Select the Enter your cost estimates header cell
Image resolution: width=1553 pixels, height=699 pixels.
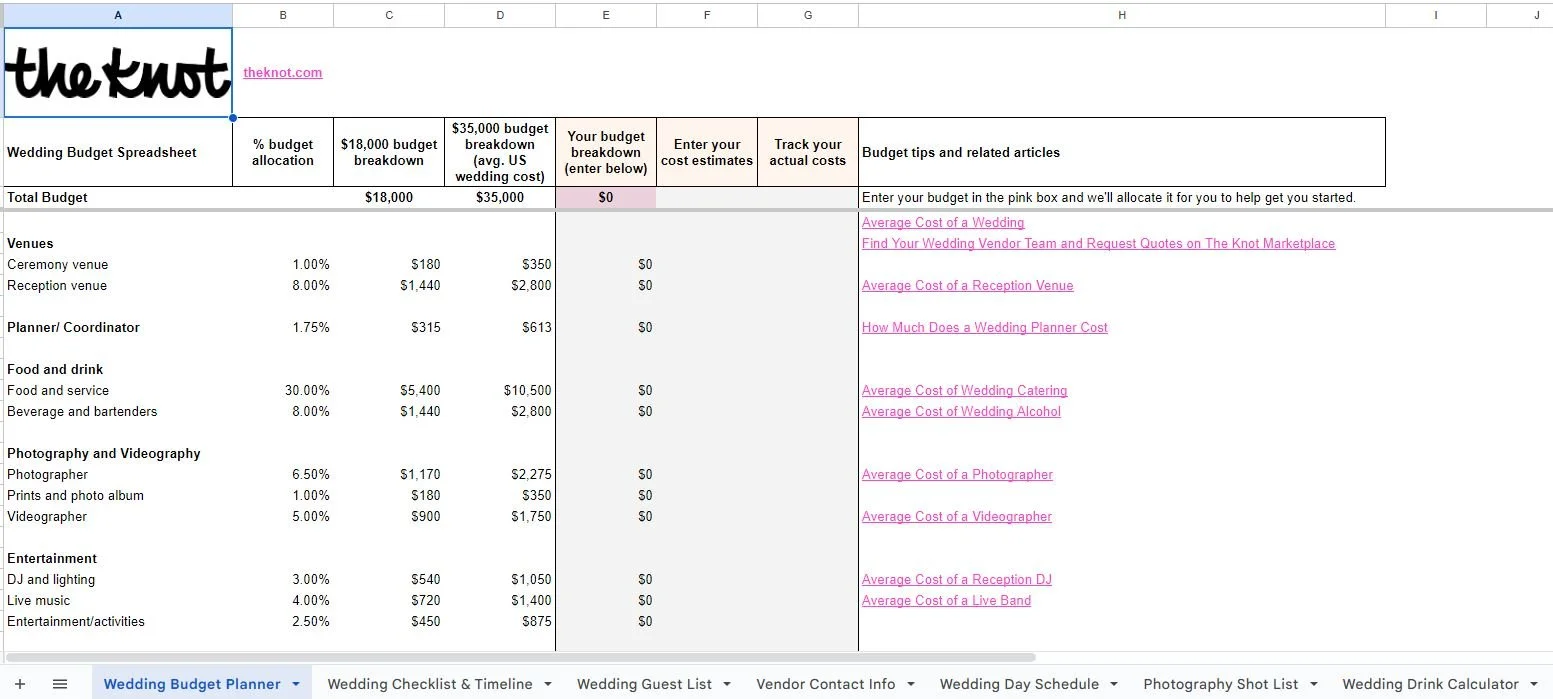(x=707, y=153)
